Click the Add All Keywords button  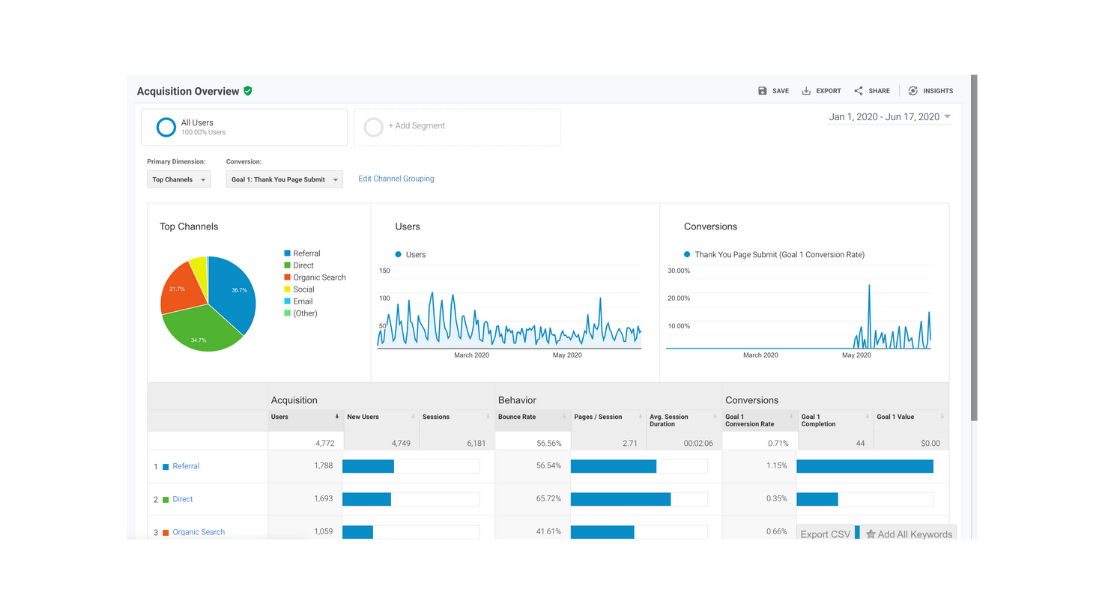(909, 534)
